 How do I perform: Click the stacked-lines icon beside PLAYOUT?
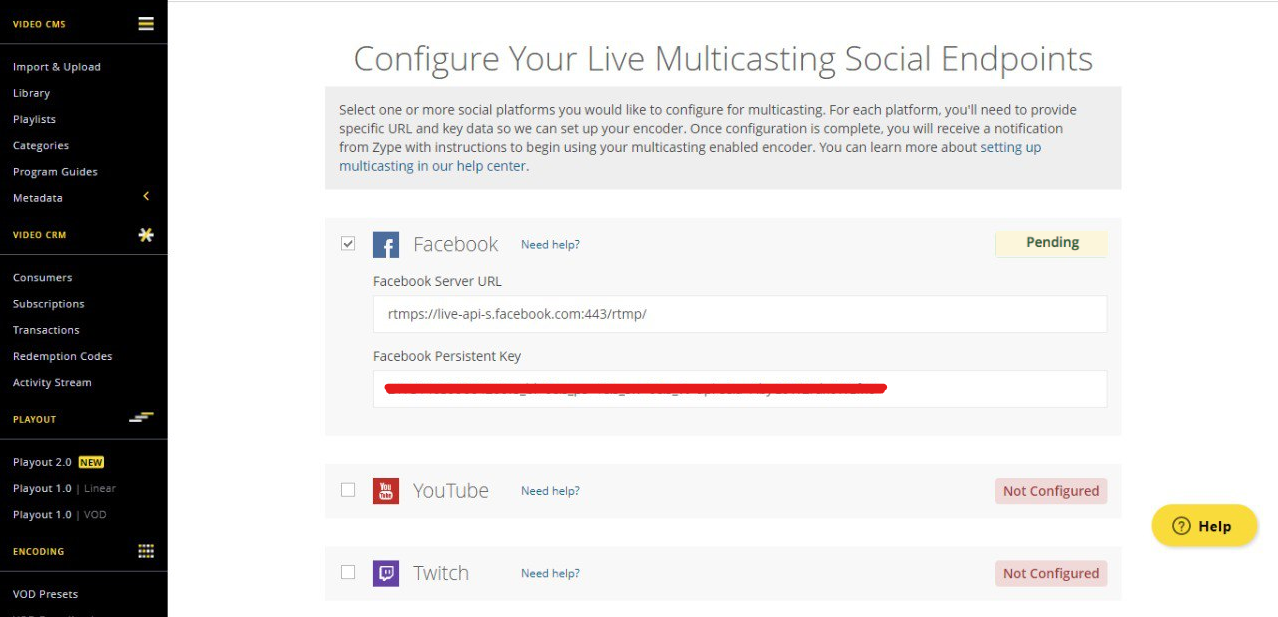[142, 418]
